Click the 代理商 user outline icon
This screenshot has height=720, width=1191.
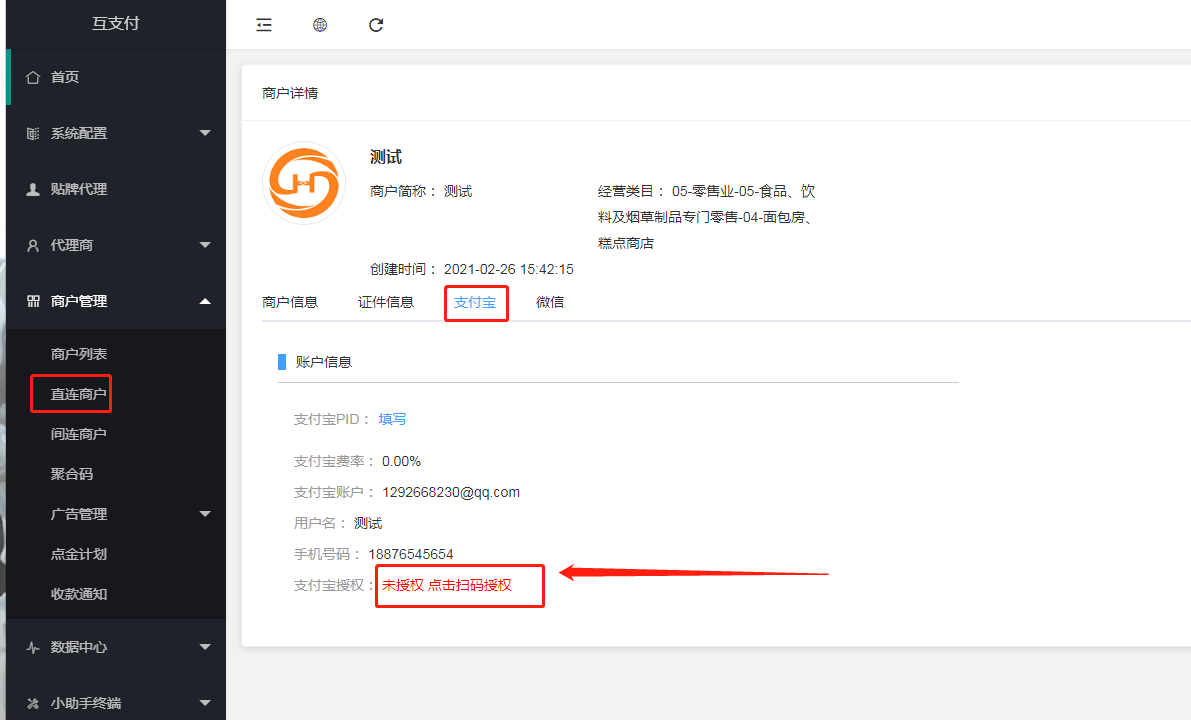33,245
